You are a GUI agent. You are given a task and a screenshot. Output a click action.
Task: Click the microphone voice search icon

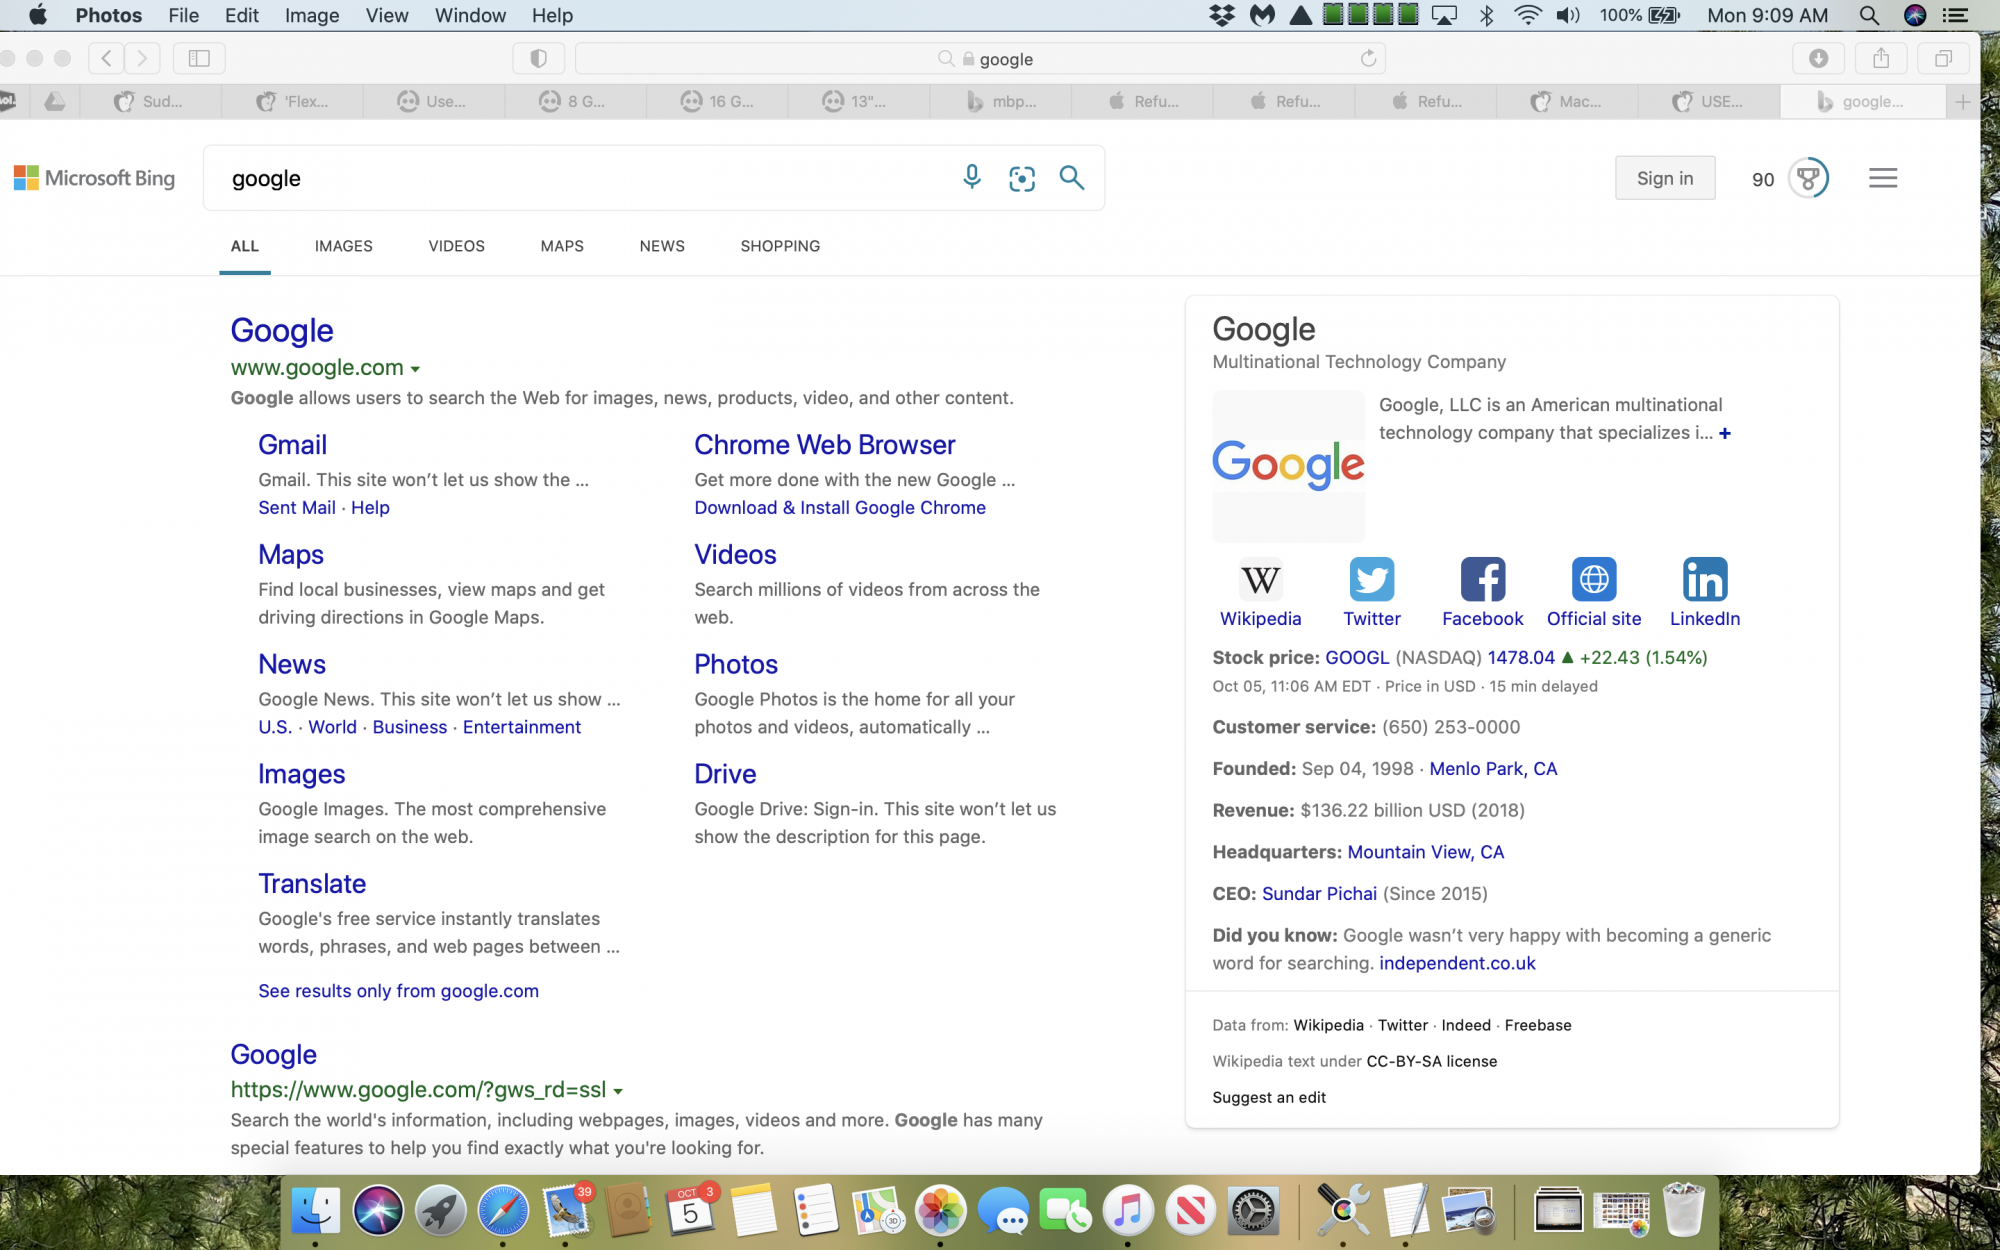click(x=971, y=178)
